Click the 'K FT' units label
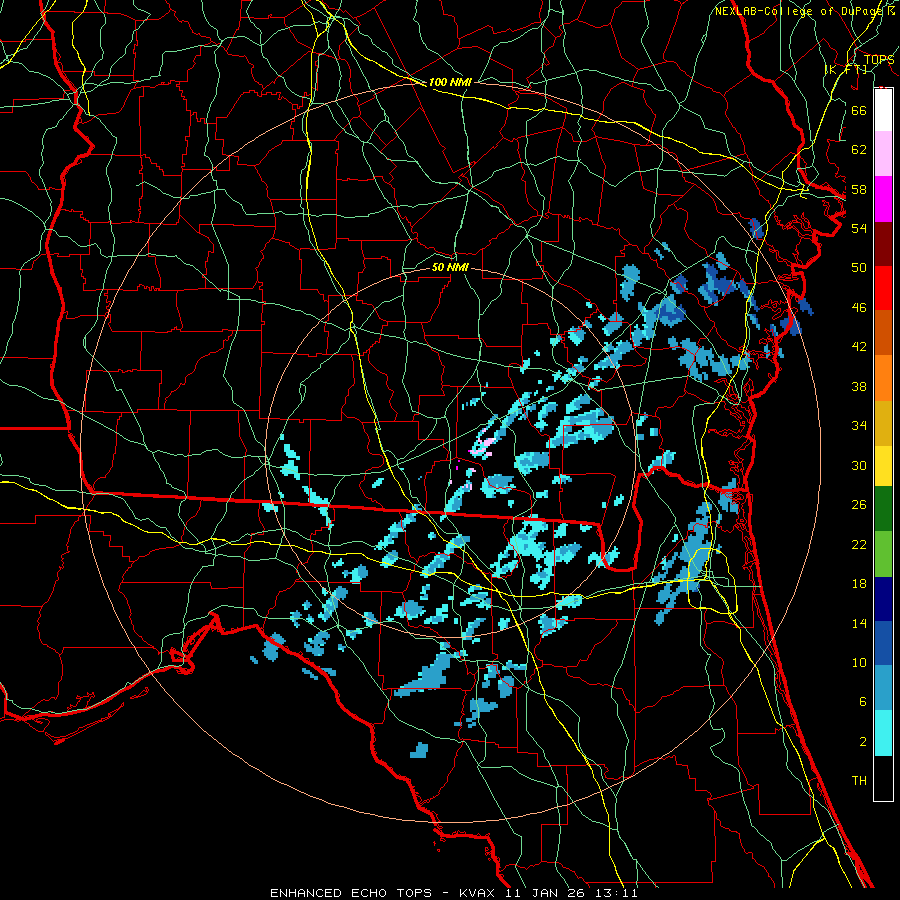 pyautogui.click(x=846, y=70)
